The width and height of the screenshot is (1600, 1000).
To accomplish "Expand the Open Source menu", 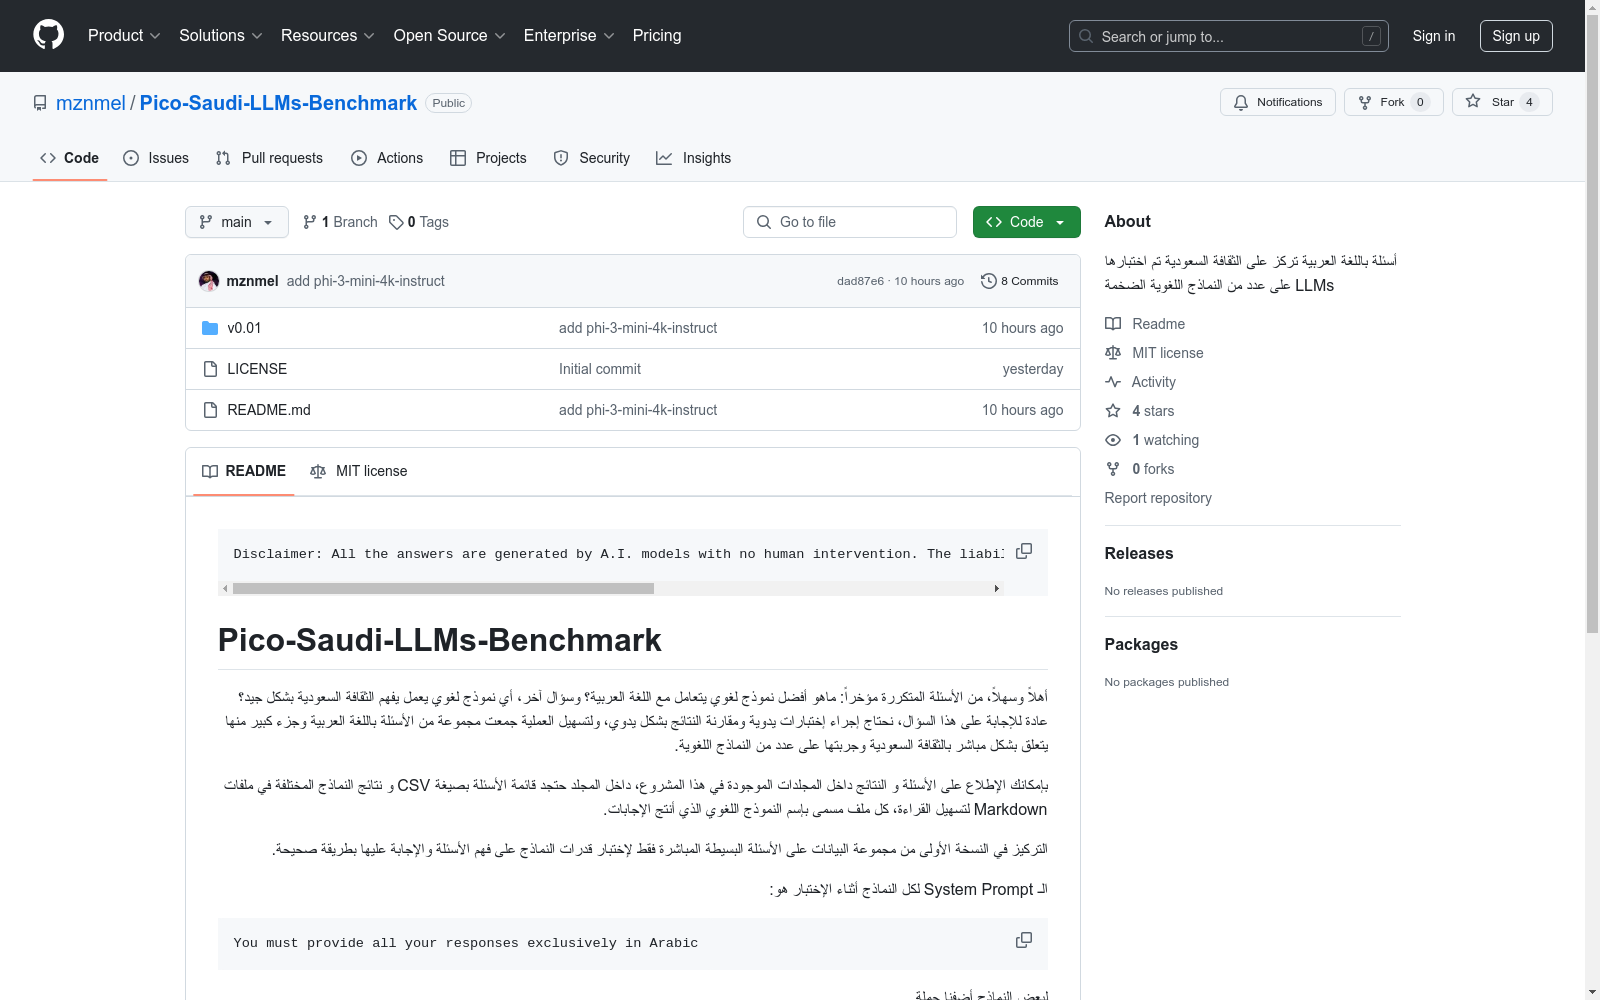I will tap(450, 35).
